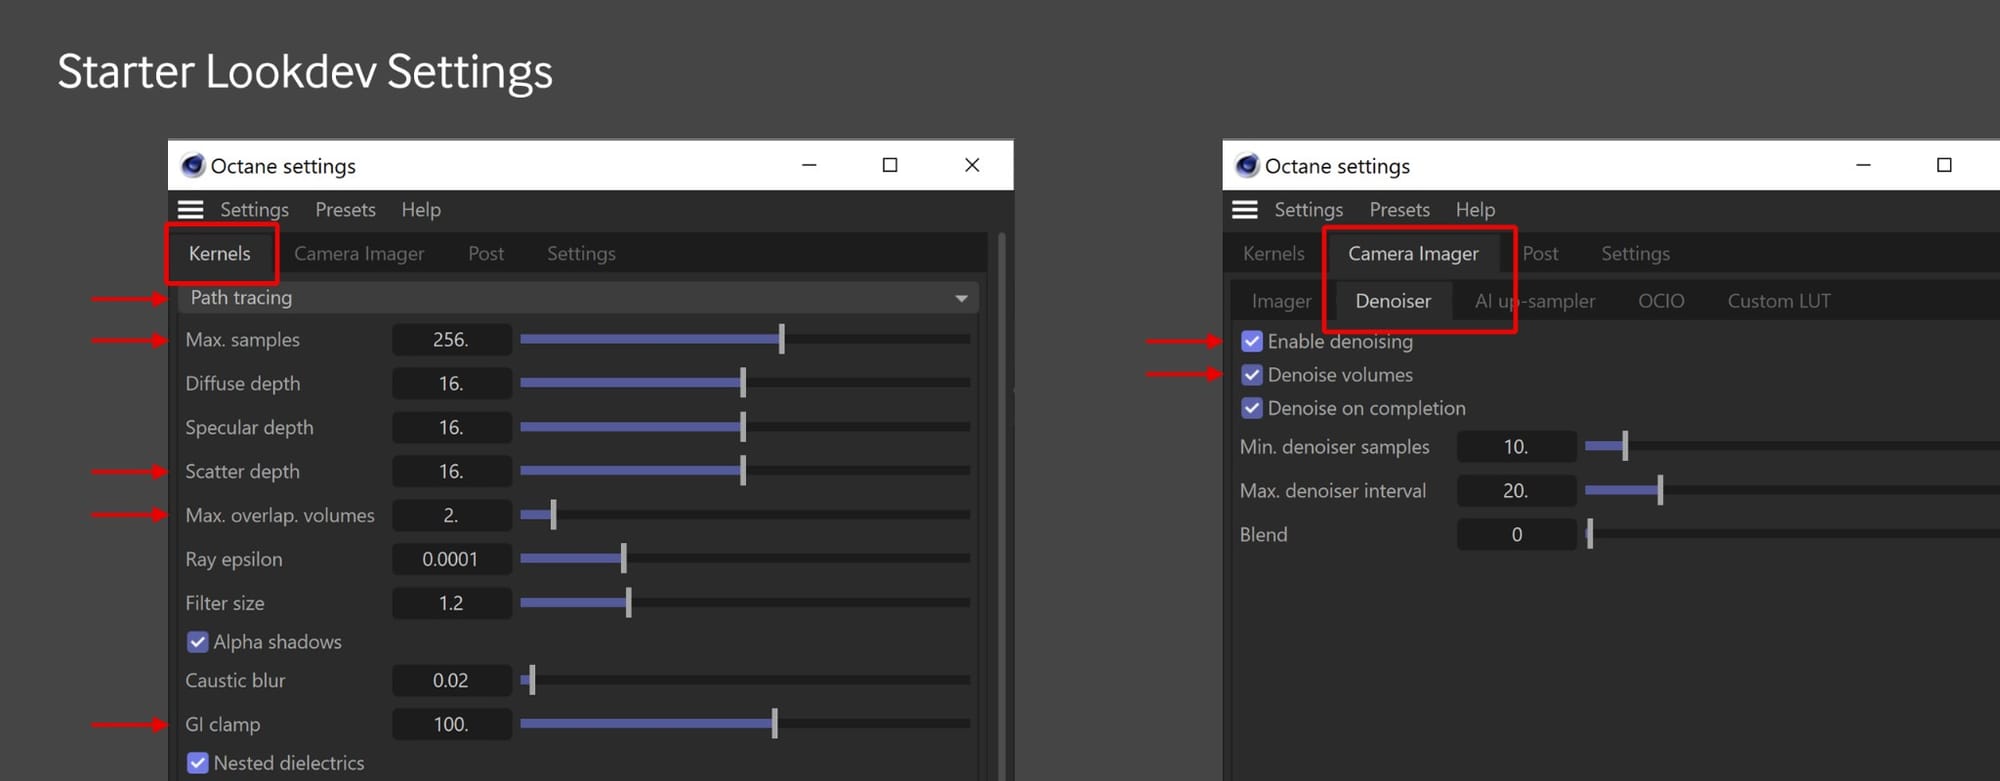Open the Settings tab in left window

[x=581, y=254]
